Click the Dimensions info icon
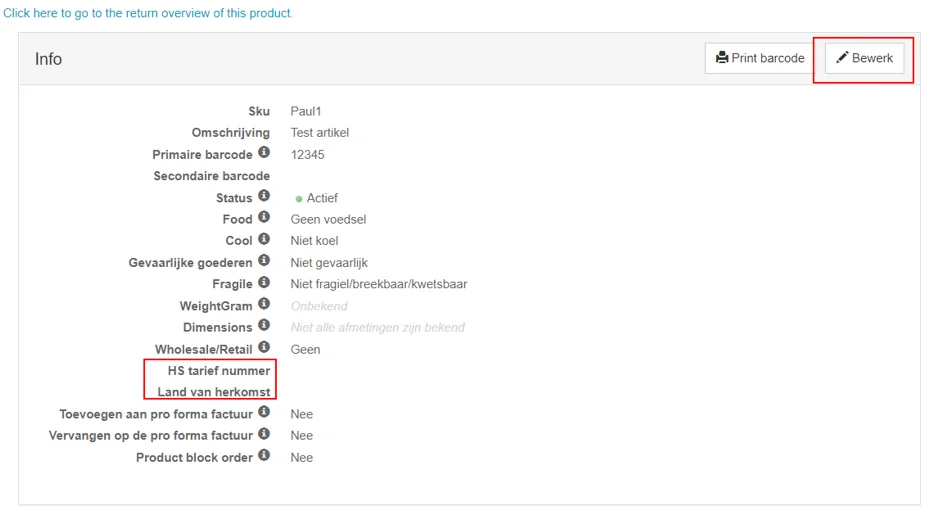931x514 pixels. 264,325
